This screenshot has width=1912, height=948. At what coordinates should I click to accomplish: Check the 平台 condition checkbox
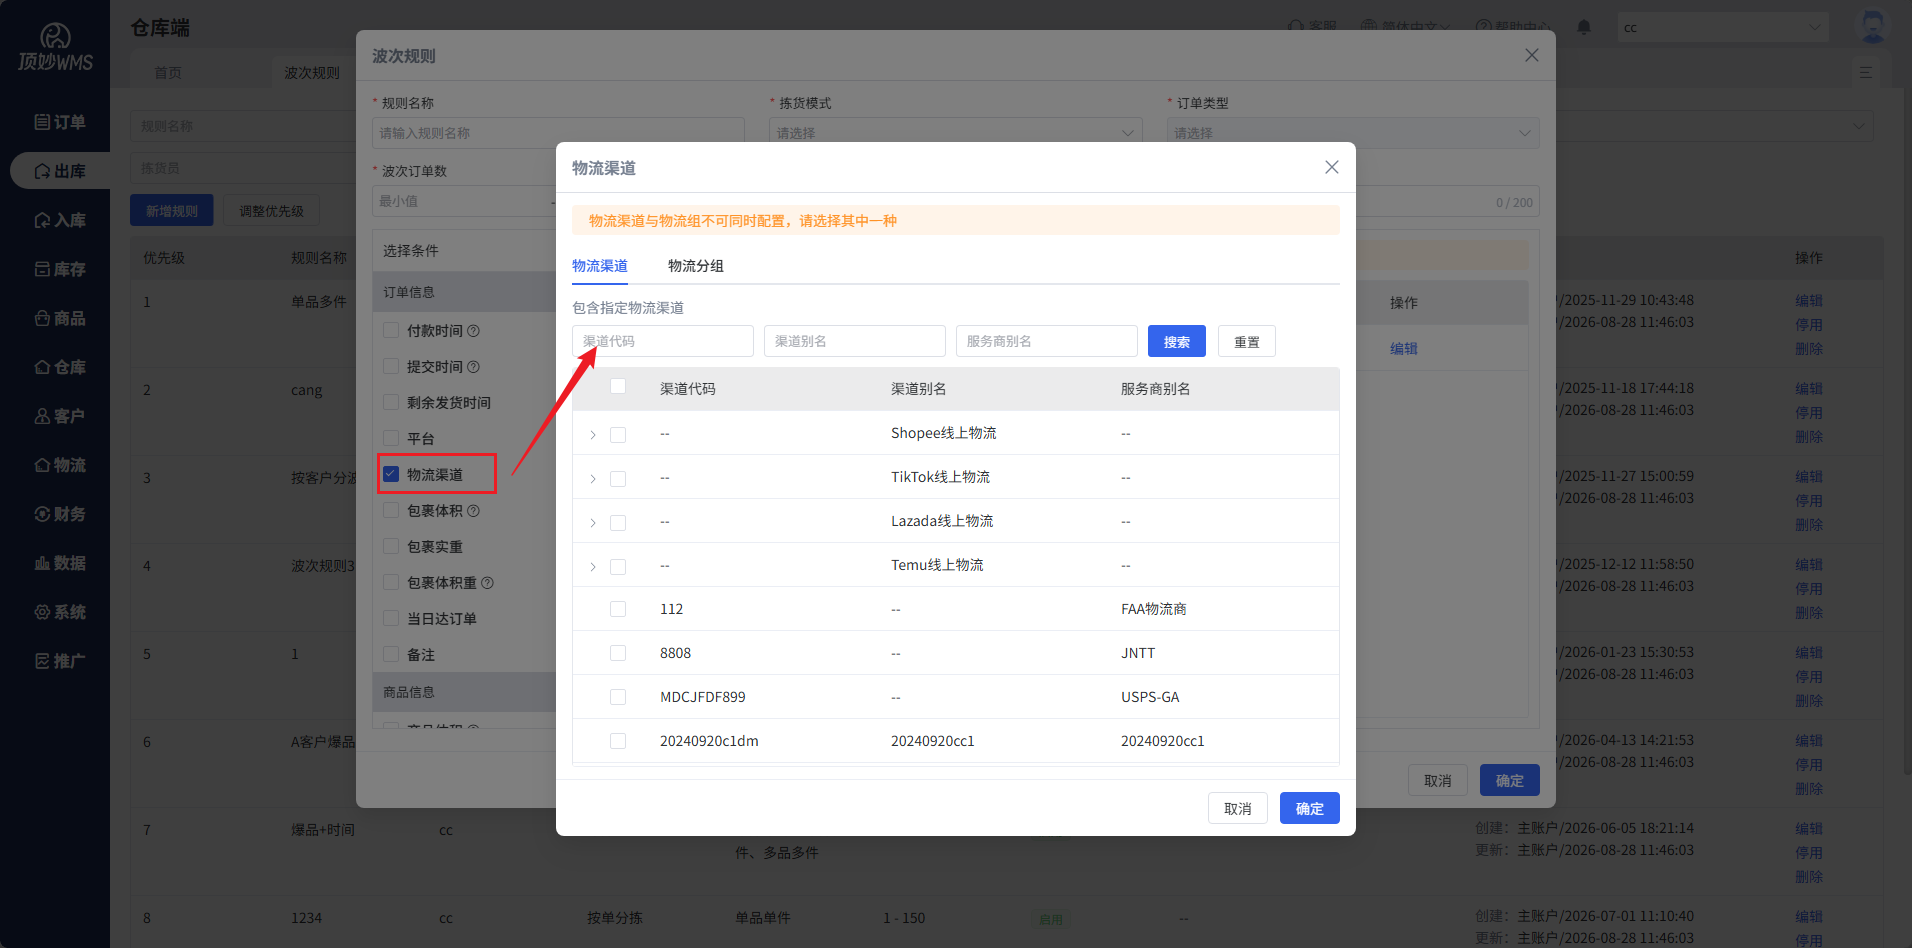(x=391, y=438)
